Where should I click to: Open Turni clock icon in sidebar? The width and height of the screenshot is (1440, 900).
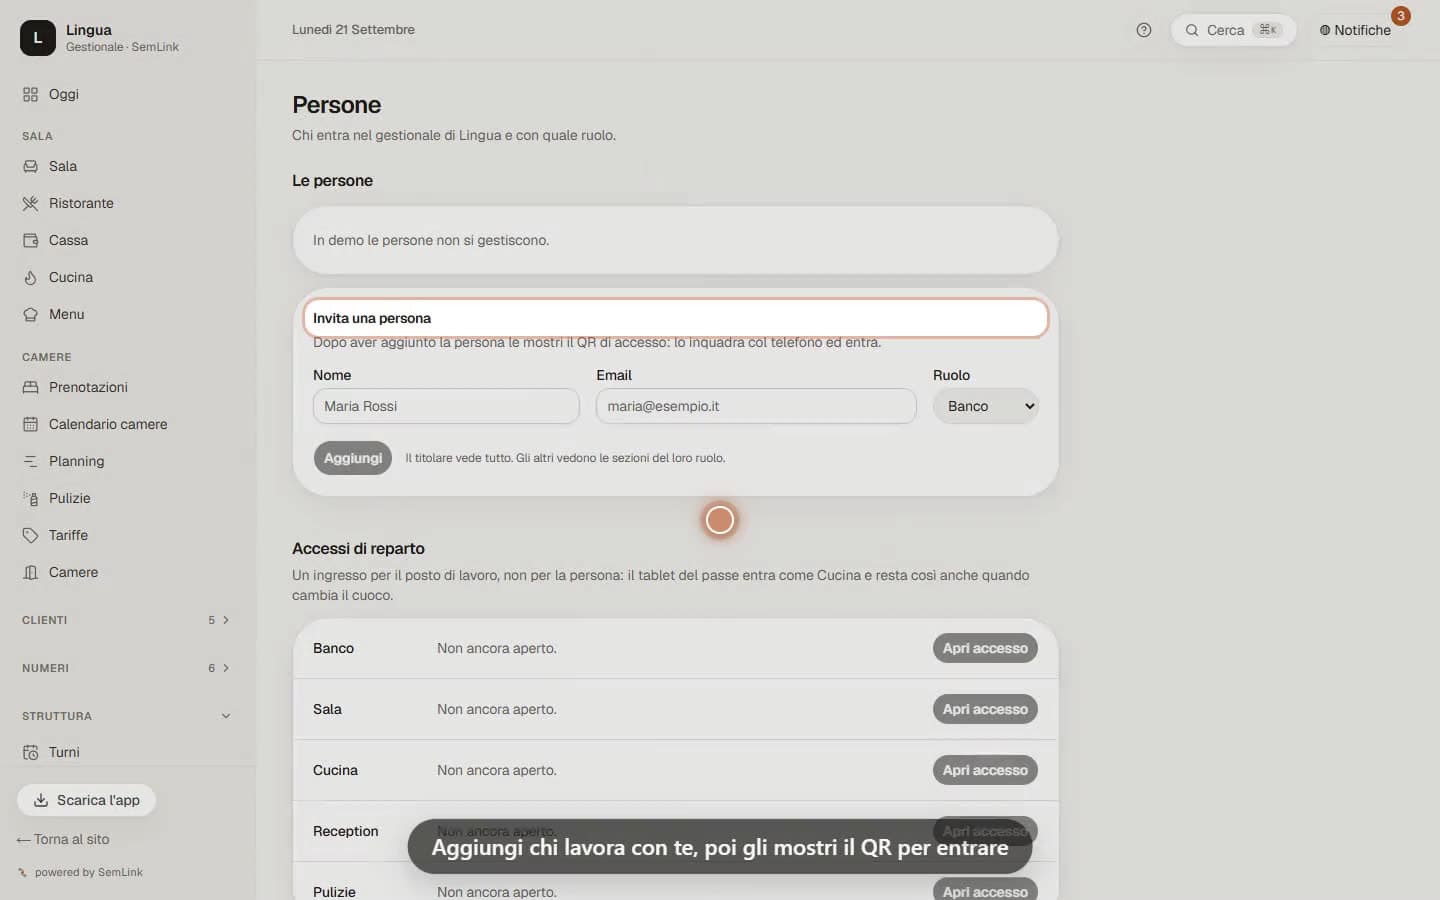(30, 752)
